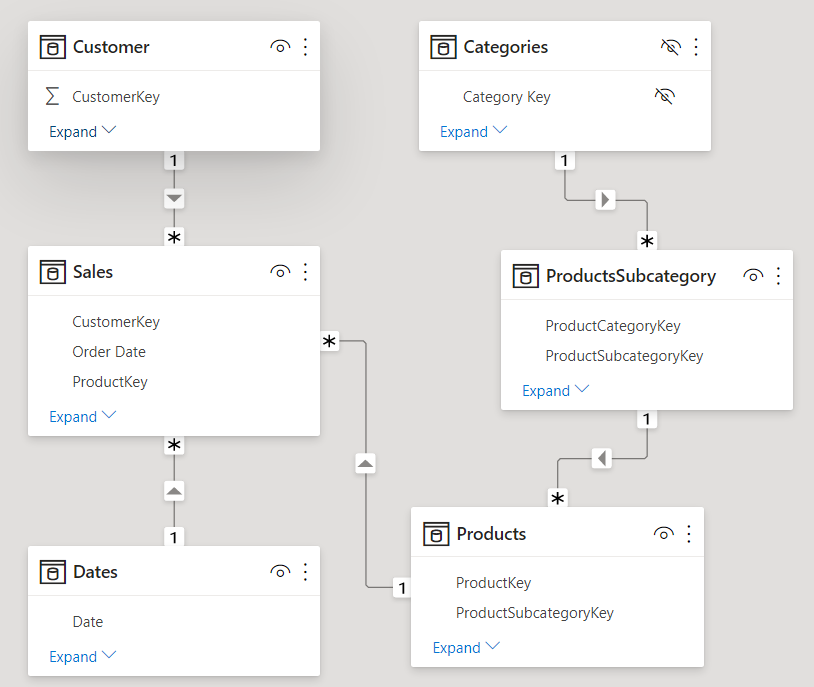Click the Dates table more options
Viewport: 814px width, 687px height.
tap(306, 572)
